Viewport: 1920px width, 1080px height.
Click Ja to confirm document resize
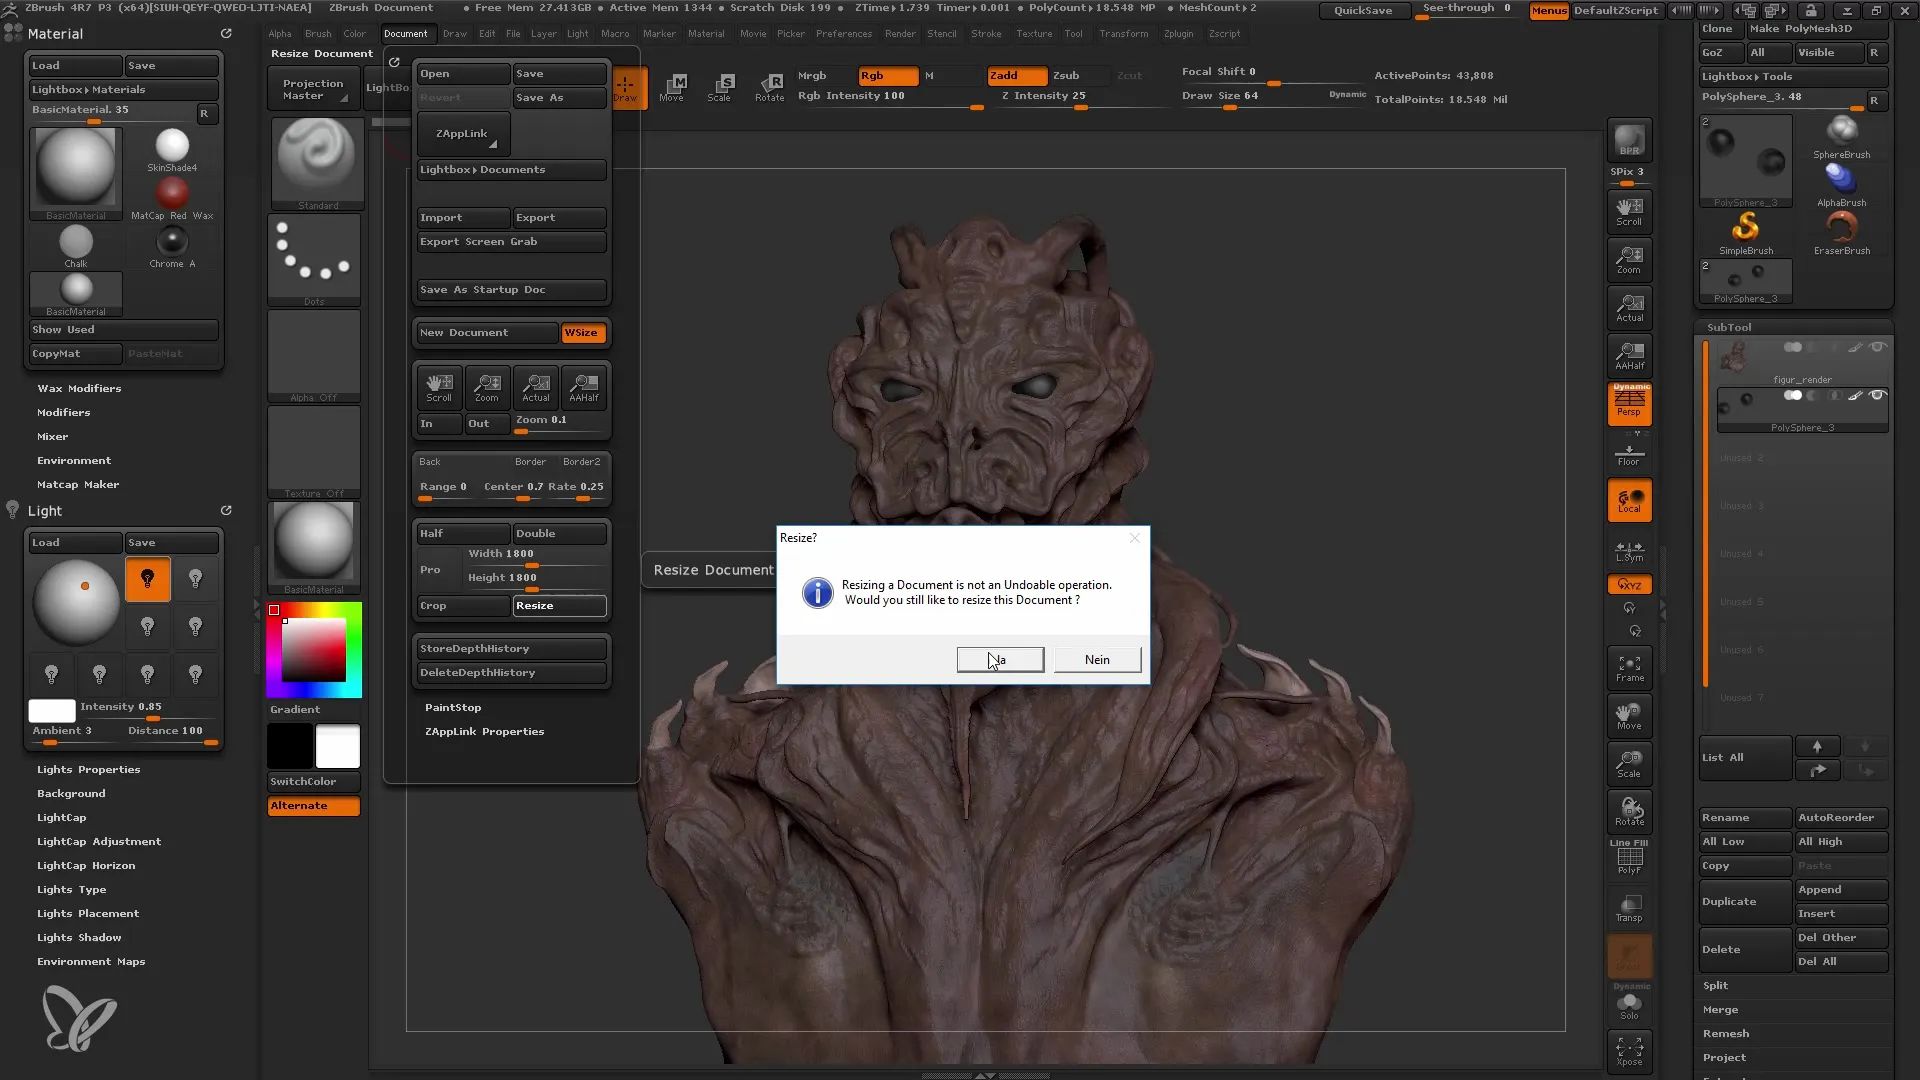(x=998, y=658)
